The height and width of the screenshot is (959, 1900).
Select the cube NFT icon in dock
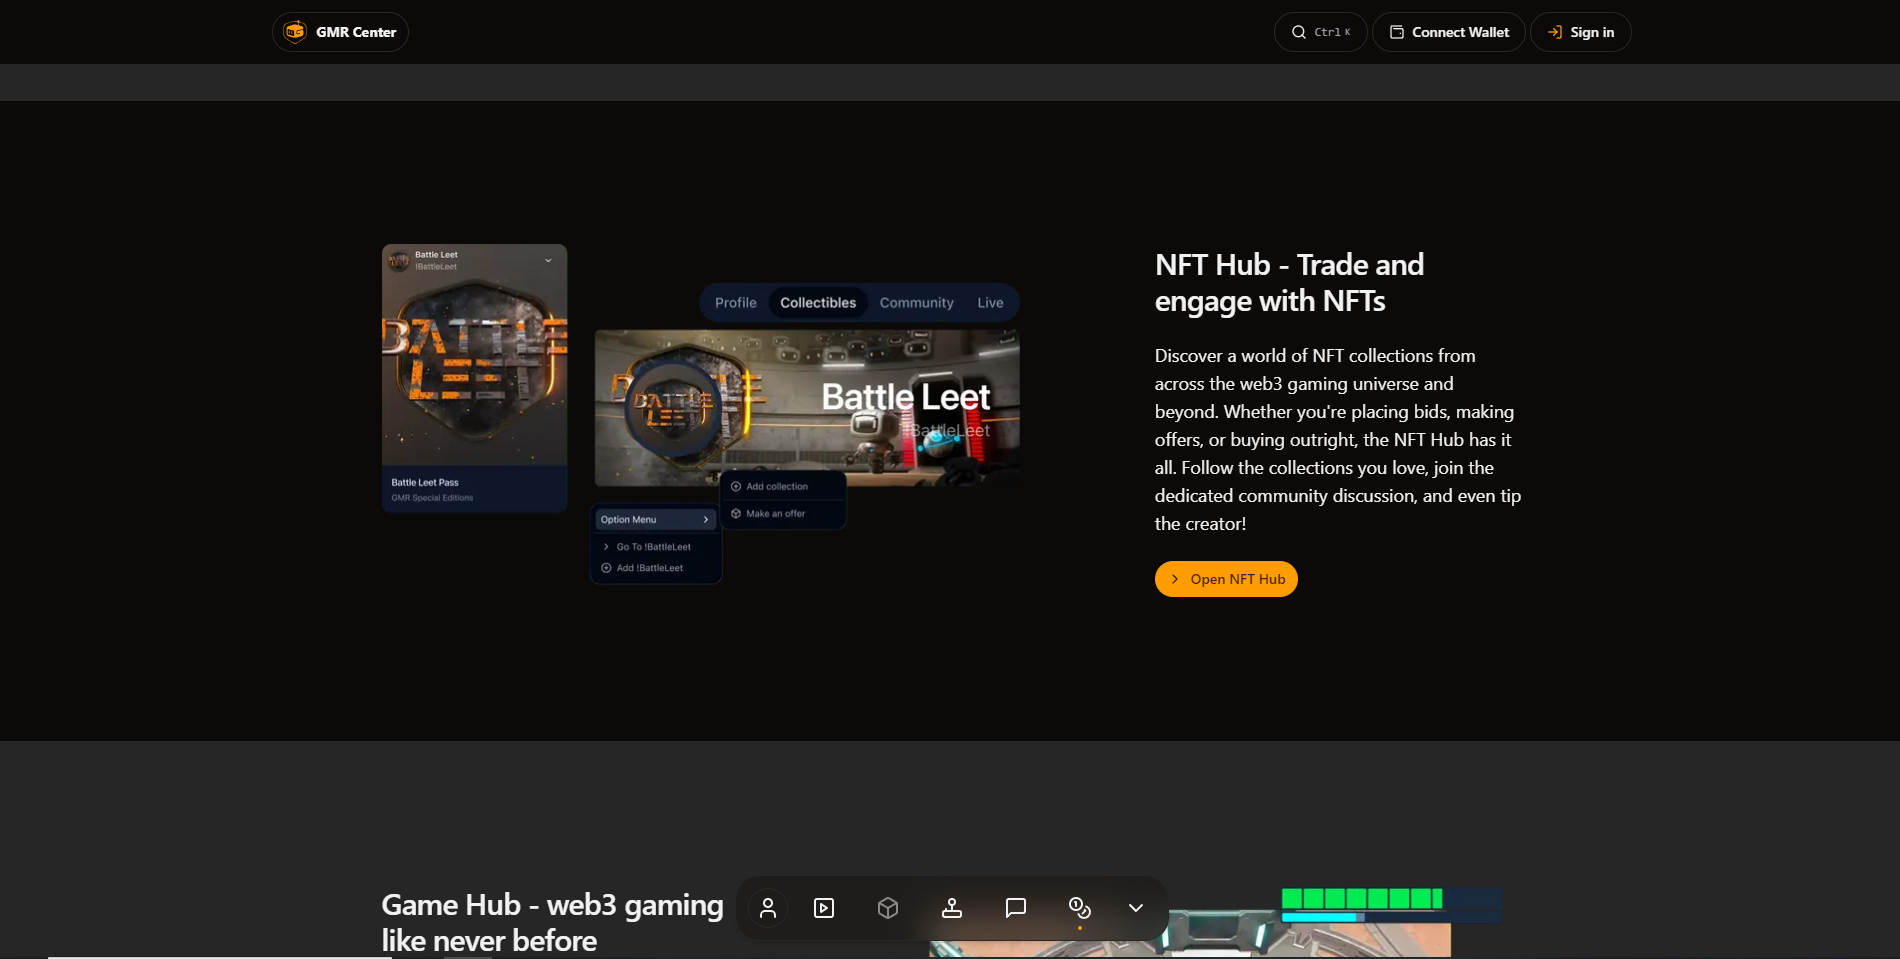click(x=888, y=908)
